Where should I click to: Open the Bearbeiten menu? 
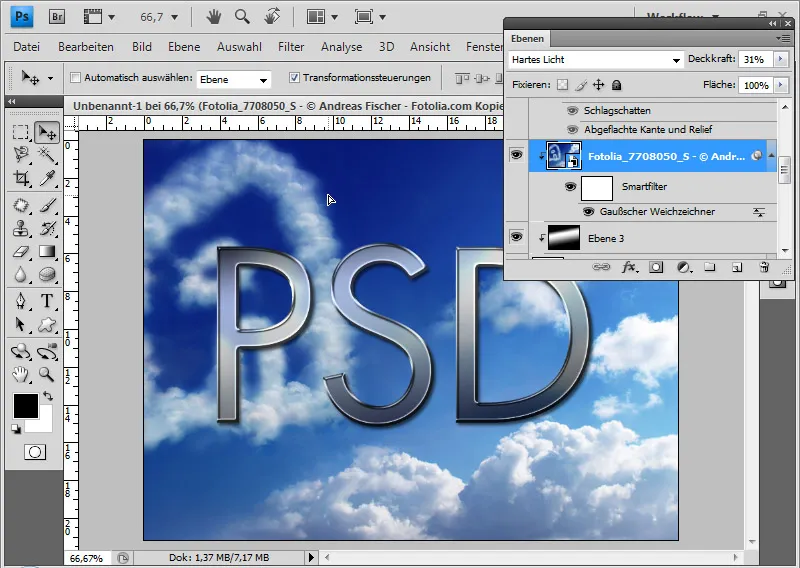pos(86,47)
